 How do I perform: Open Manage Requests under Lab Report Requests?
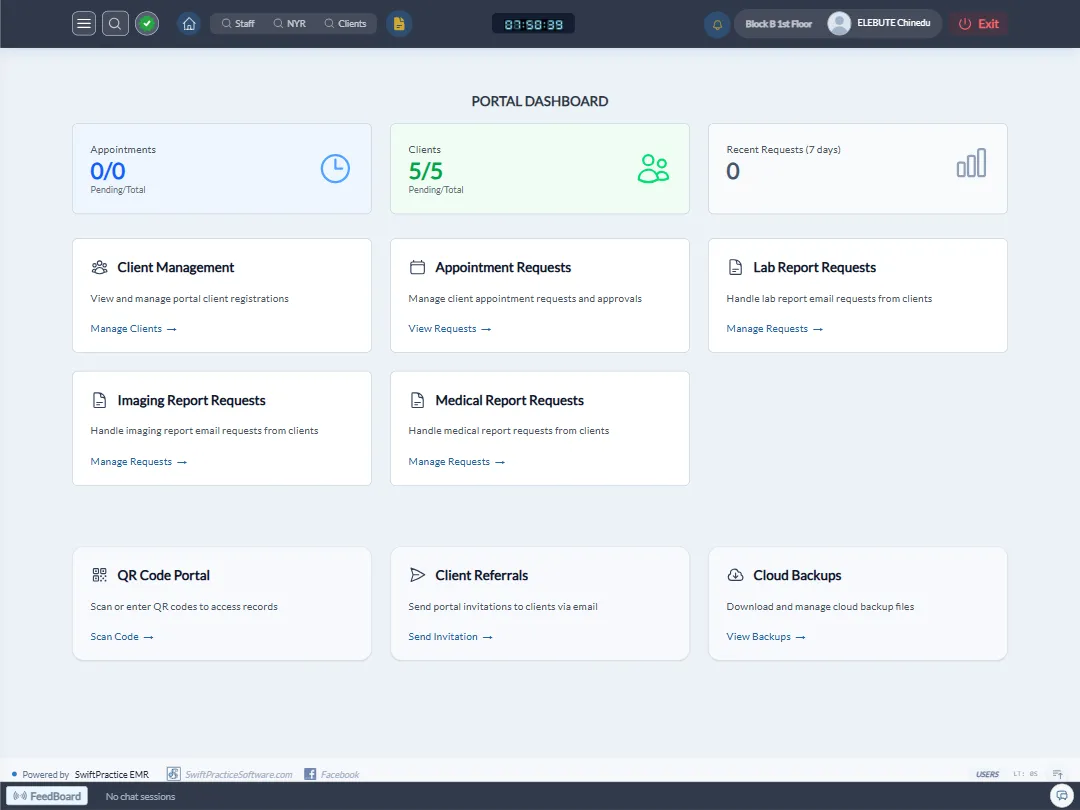coord(775,329)
